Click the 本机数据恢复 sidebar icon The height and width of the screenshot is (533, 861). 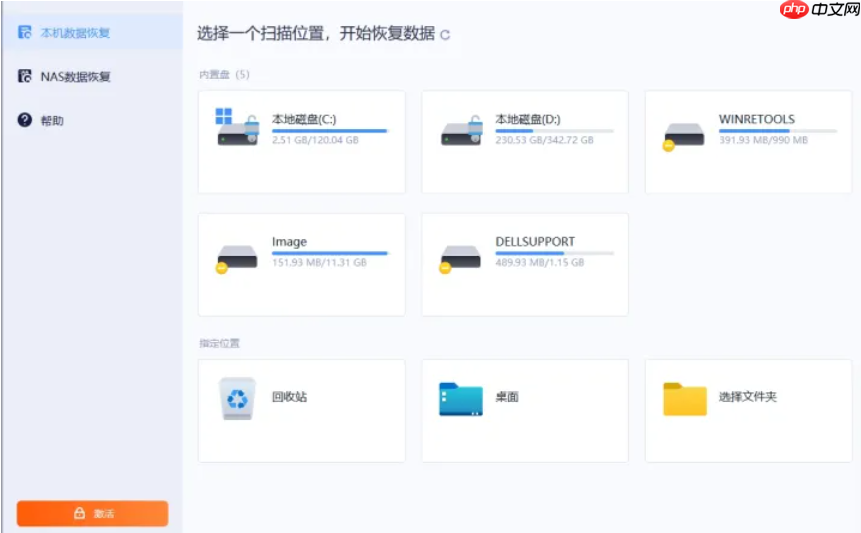tap(25, 32)
